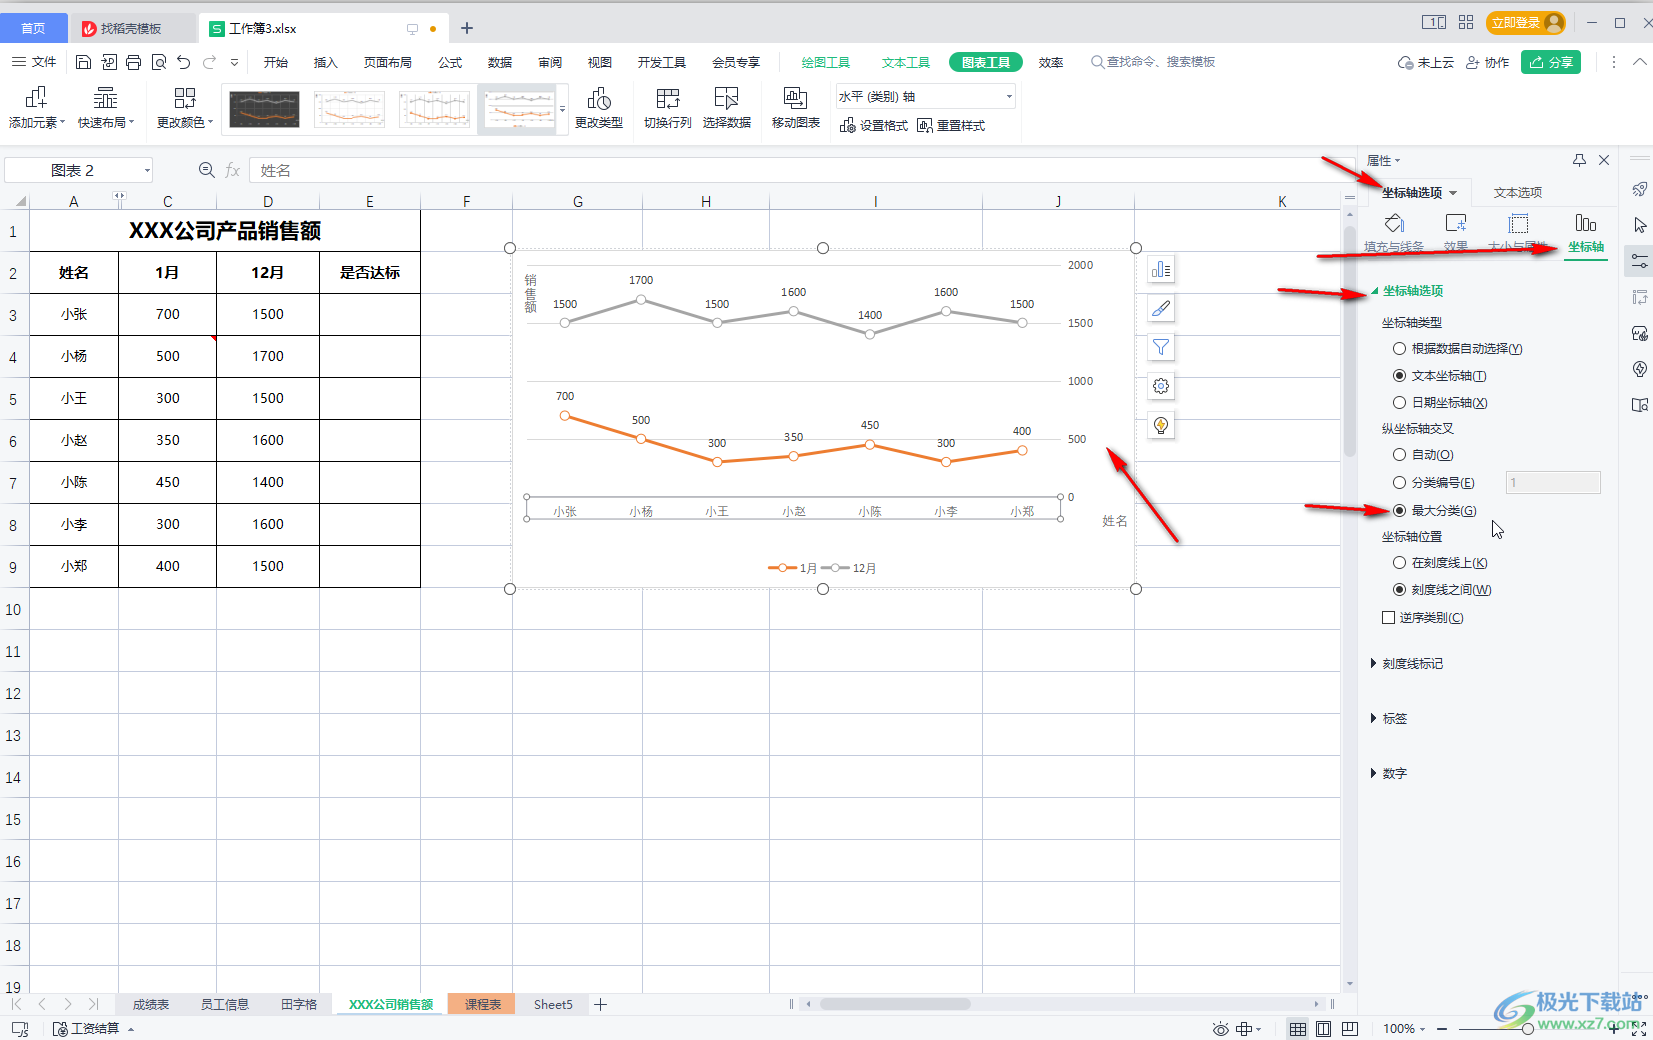Click chart style brush button beside chart
This screenshot has height=1040, width=1653.
[x=1161, y=309]
